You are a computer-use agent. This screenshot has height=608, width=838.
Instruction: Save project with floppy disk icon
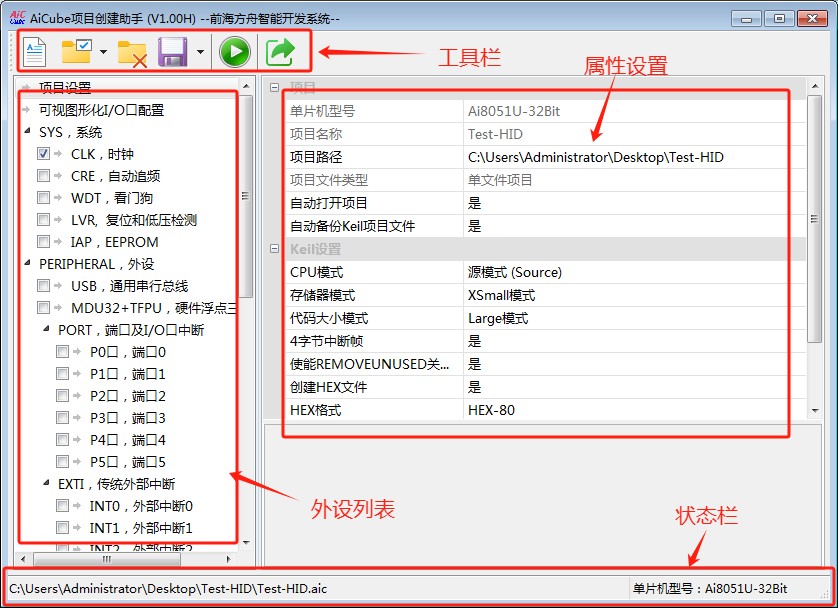pyautogui.click(x=173, y=52)
